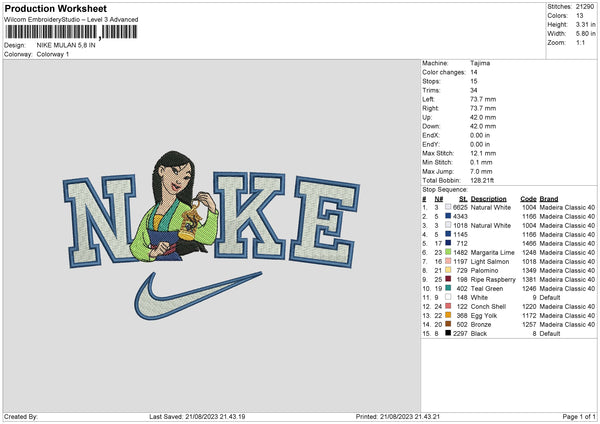Viewport: 600px width, 424px height.
Task: Select the Black color swatch in row 15
Action: pos(448,333)
